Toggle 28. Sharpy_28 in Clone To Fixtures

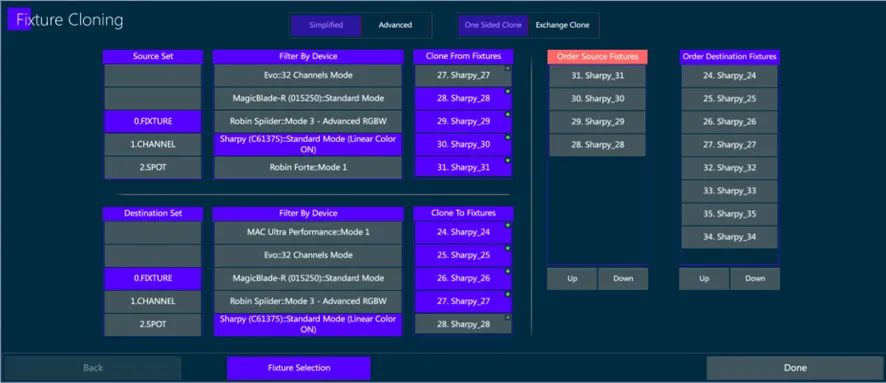[463, 324]
